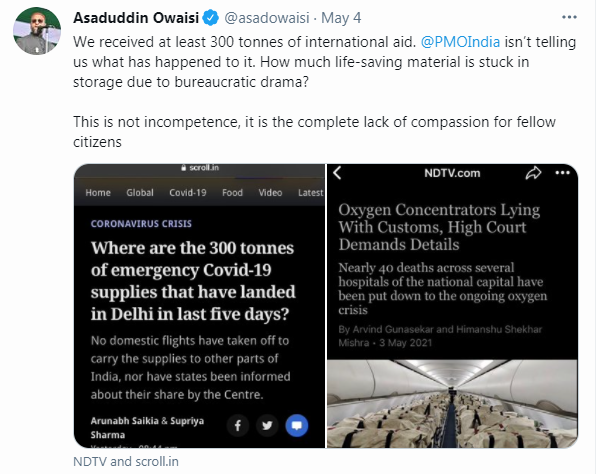The height and width of the screenshot is (474, 609).
Task: Select the Global nav item
Action: pos(140,193)
